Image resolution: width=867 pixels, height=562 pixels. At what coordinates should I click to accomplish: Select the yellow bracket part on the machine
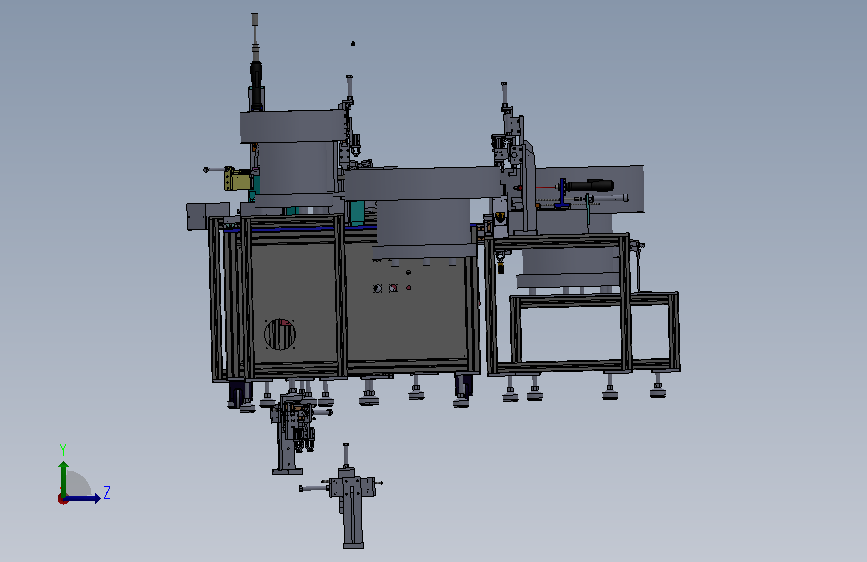(x=238, y=179)
